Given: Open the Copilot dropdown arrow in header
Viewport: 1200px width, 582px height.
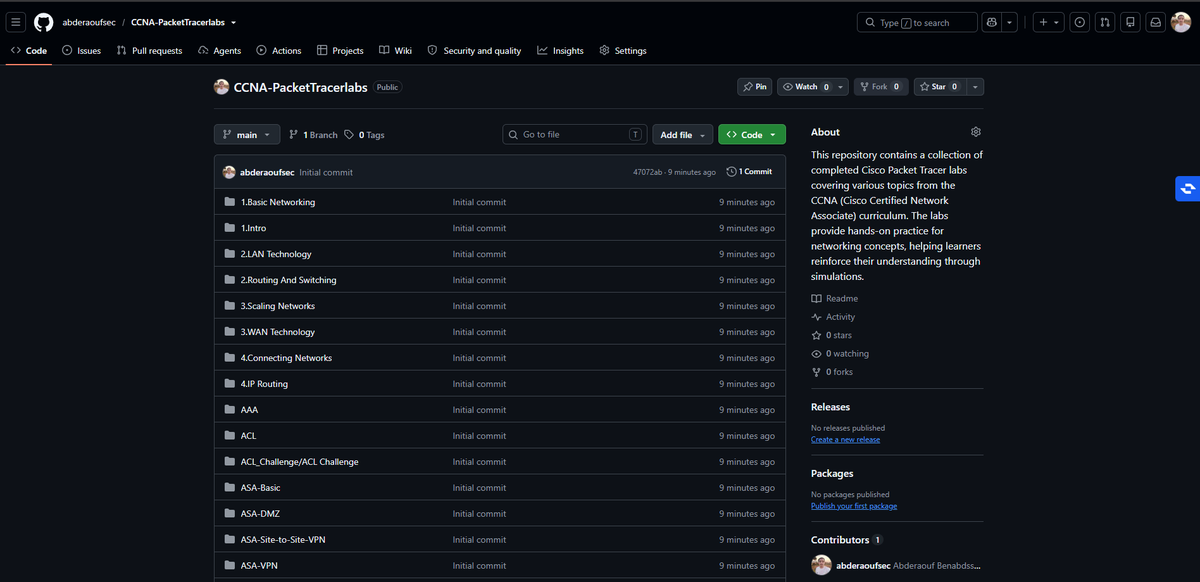Looking at the screenshot, I should pos(1010,22).
